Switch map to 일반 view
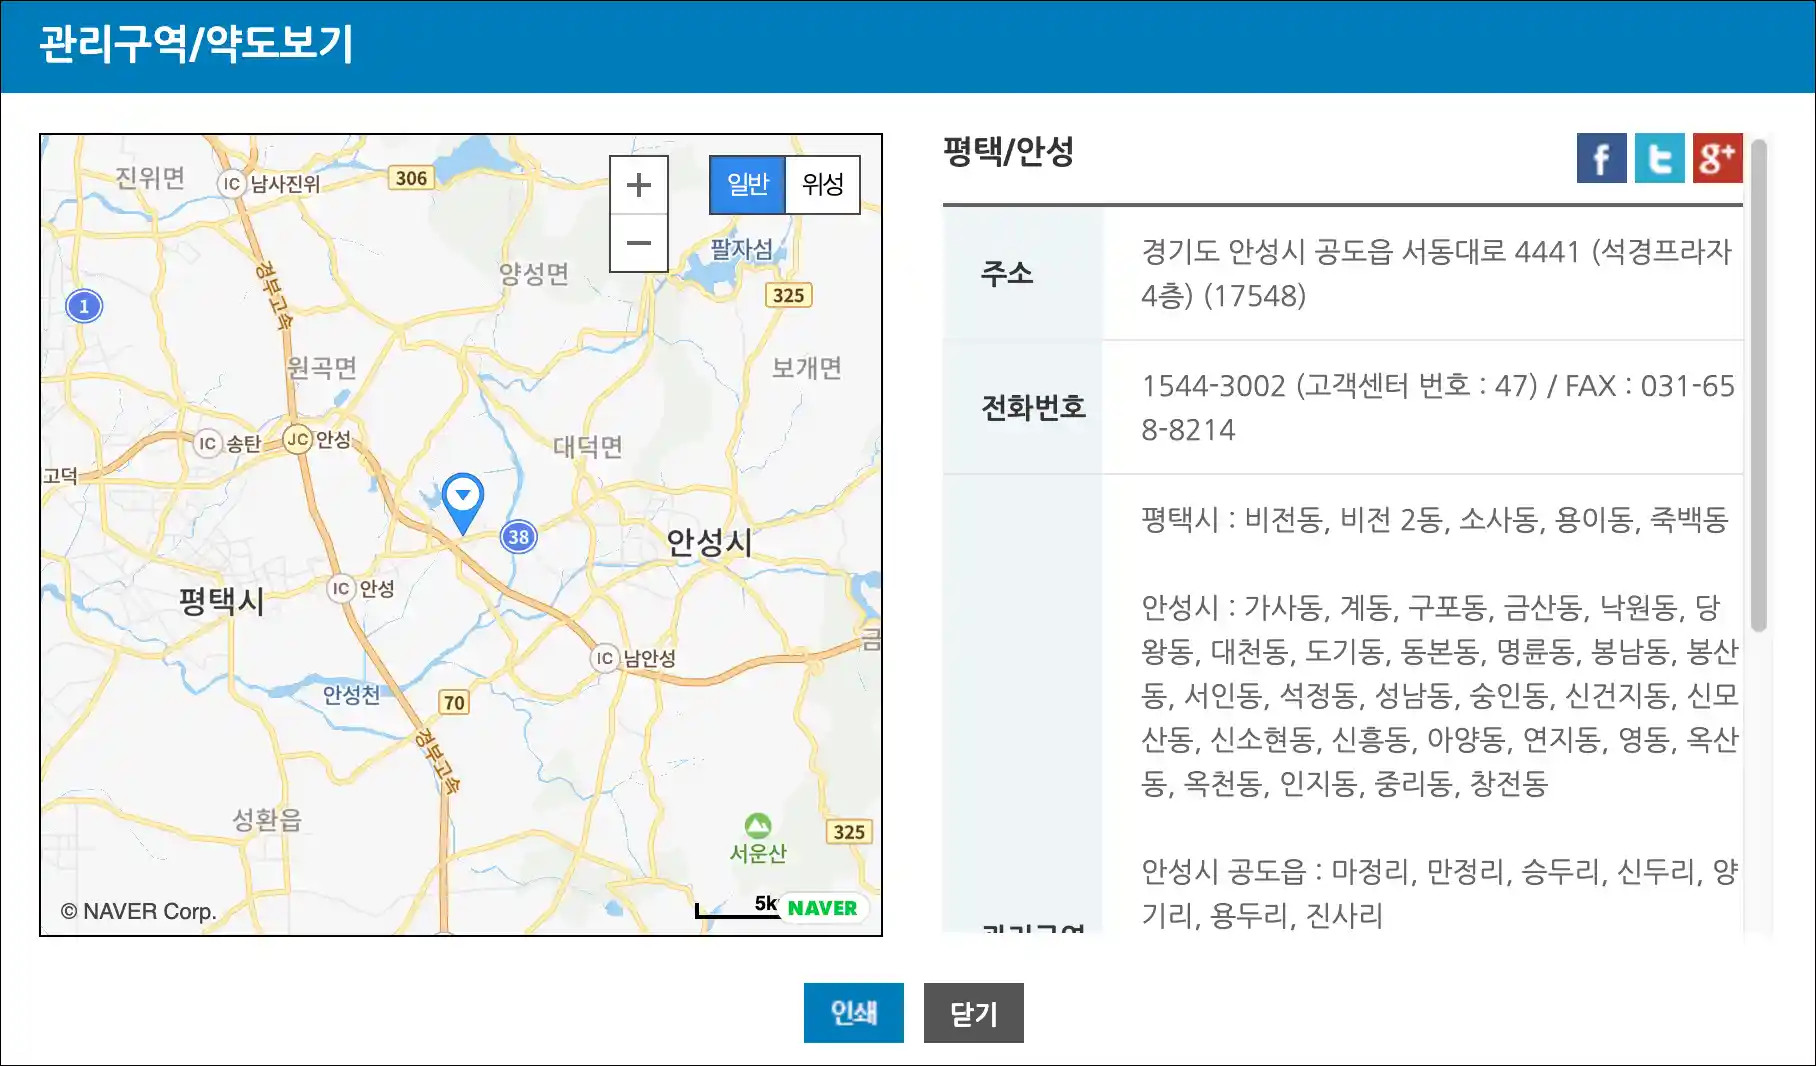Image resolution: width=1816 pixels, height=1066 pixels. click(x=748, y=185)
